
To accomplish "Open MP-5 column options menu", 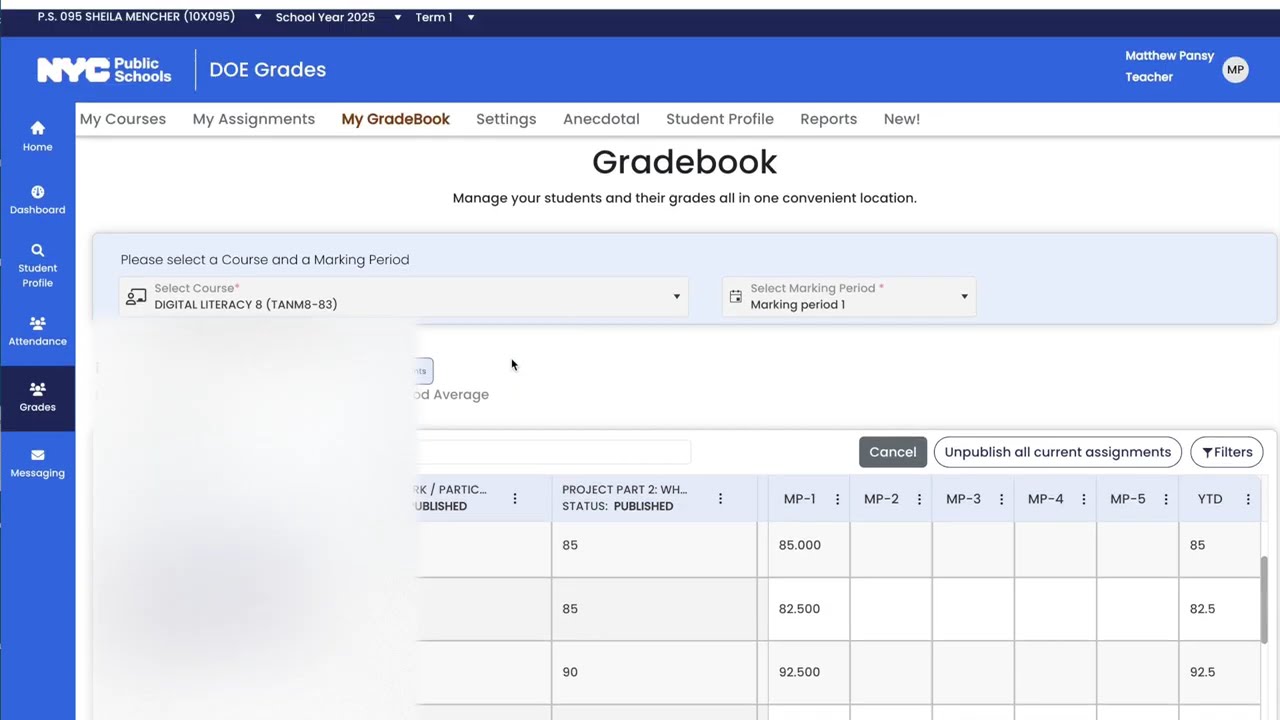I will point(1165,499).
